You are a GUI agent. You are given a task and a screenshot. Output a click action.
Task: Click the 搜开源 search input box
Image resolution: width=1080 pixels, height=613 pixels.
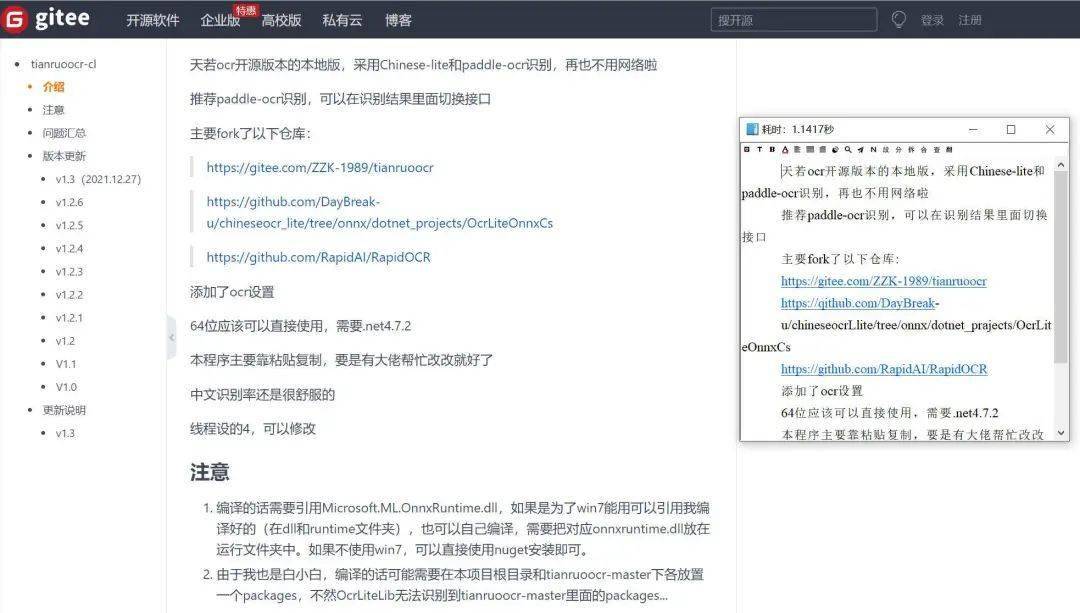(793, 19)
